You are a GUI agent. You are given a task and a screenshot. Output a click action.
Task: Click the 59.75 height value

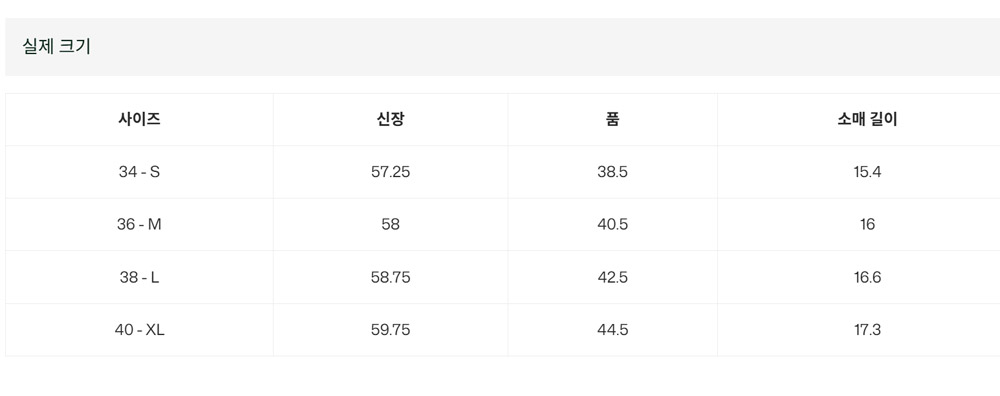390,330
